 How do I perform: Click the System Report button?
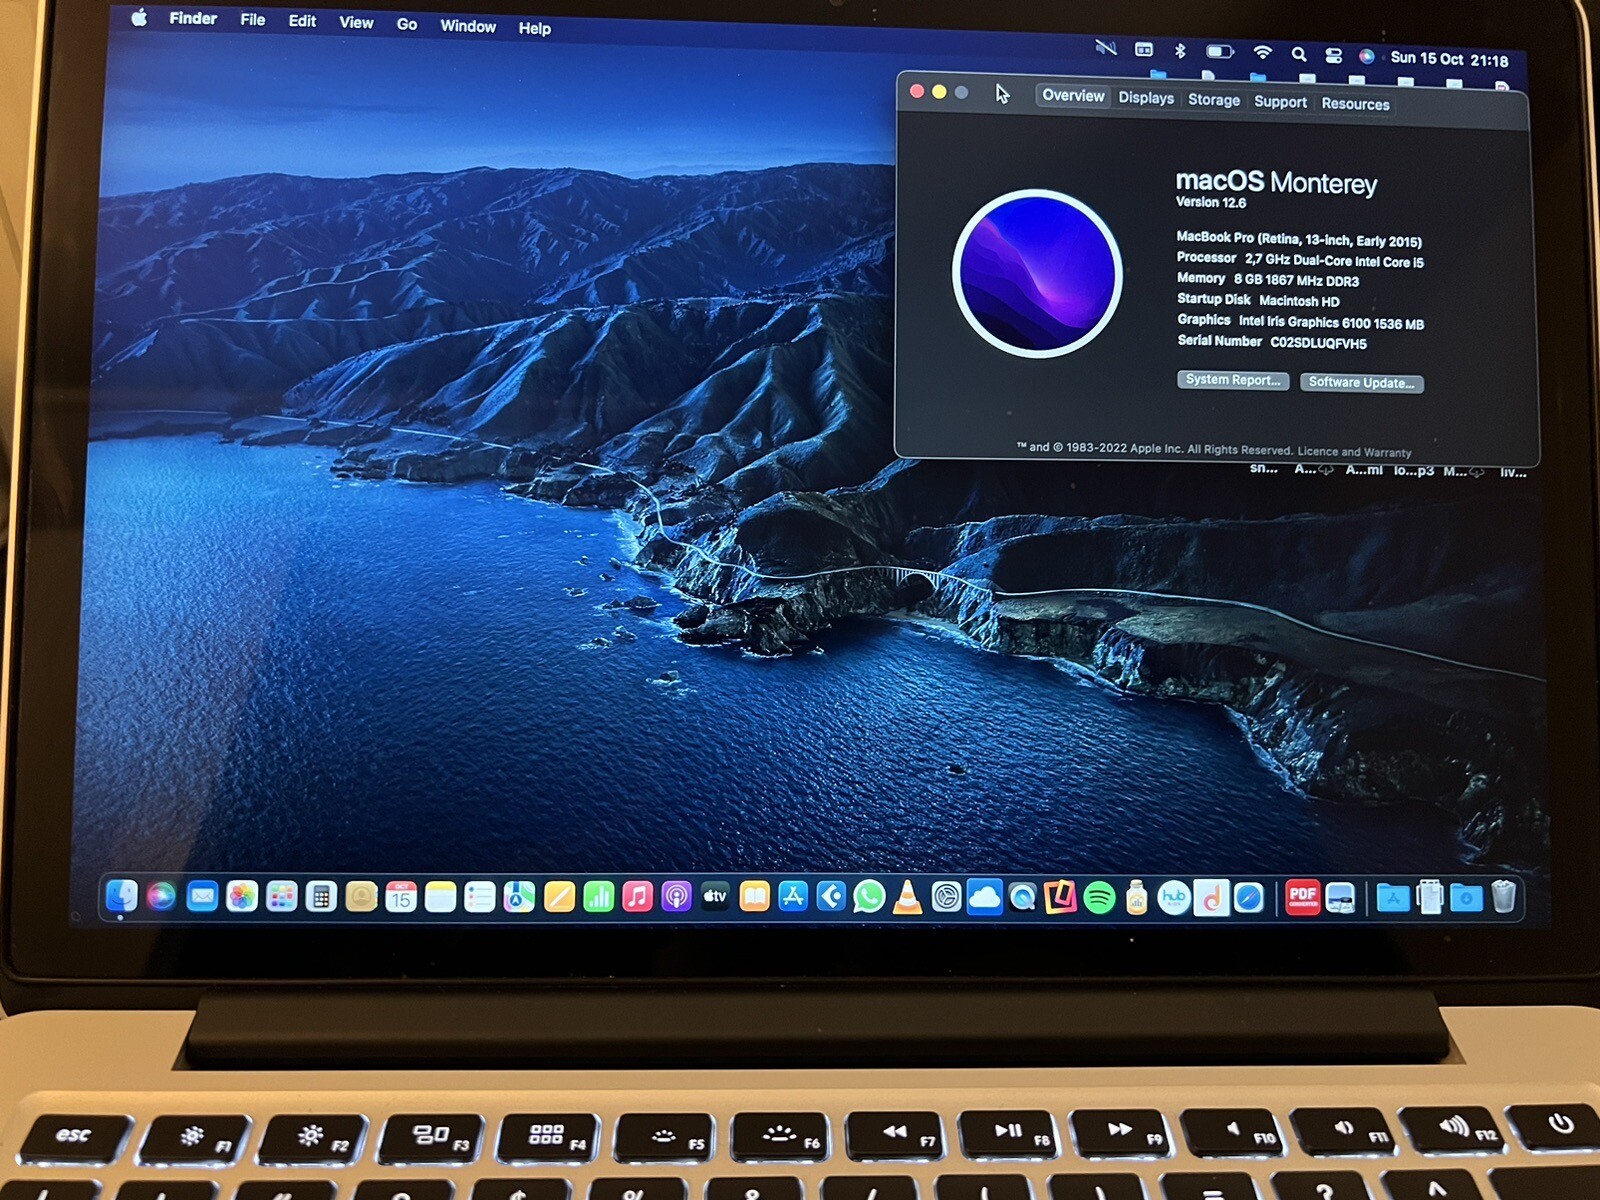coord(1233,380)
